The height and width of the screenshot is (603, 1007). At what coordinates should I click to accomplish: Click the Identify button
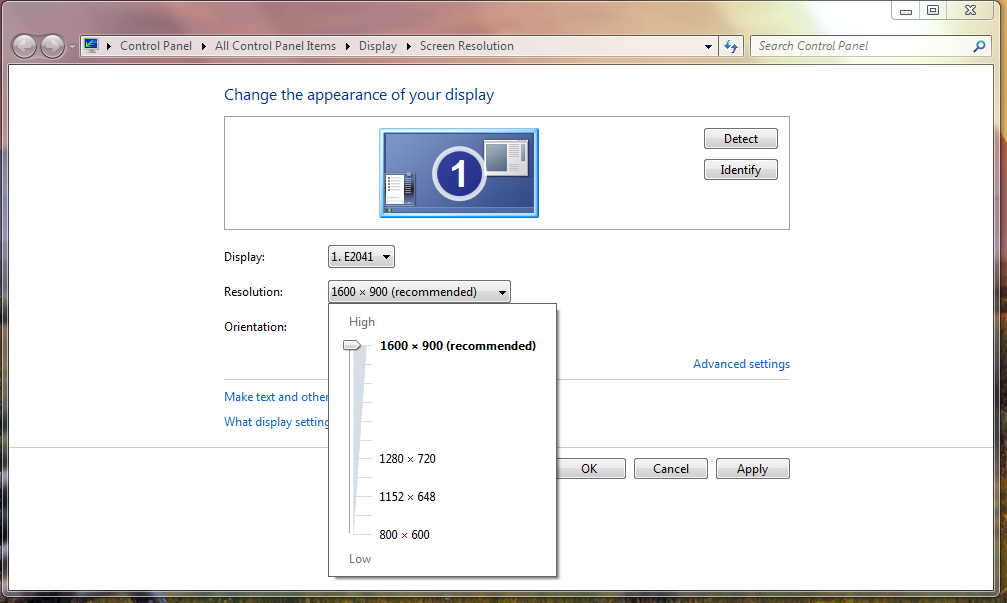[x=740, y=170]
